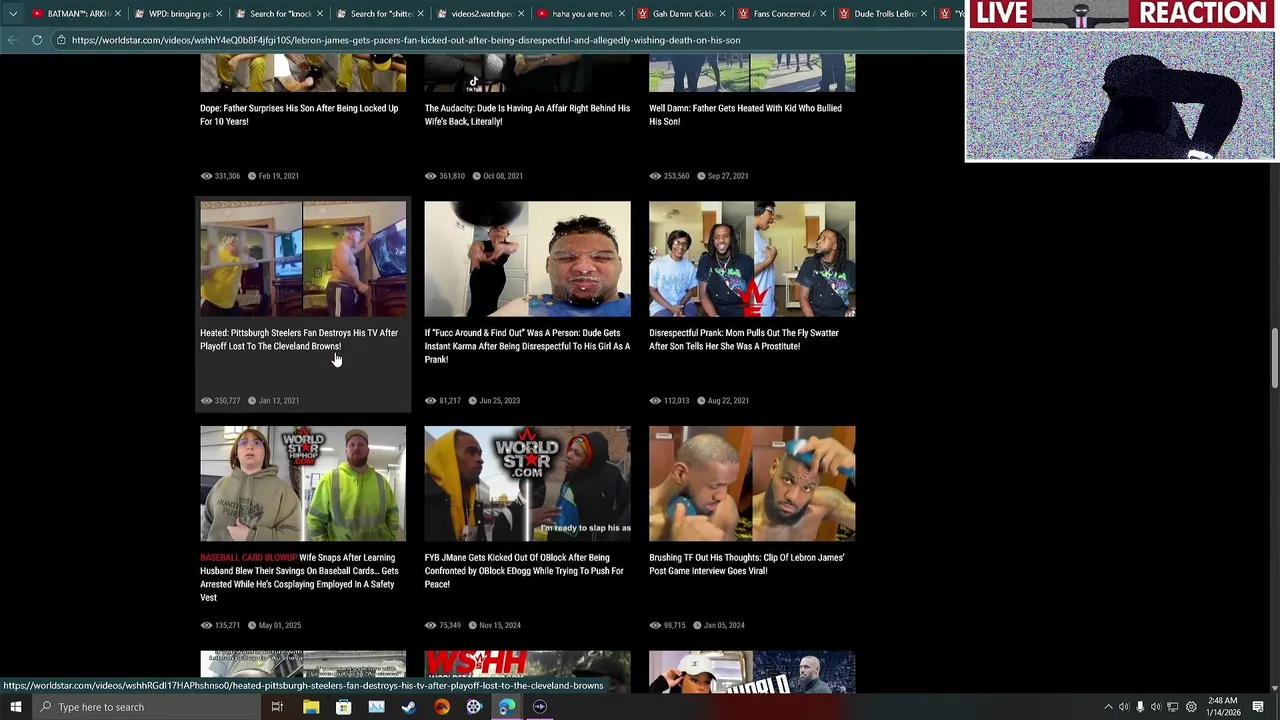Open "The Audacity: Dude Is Having An Affair" link

[x=527, y=115]
